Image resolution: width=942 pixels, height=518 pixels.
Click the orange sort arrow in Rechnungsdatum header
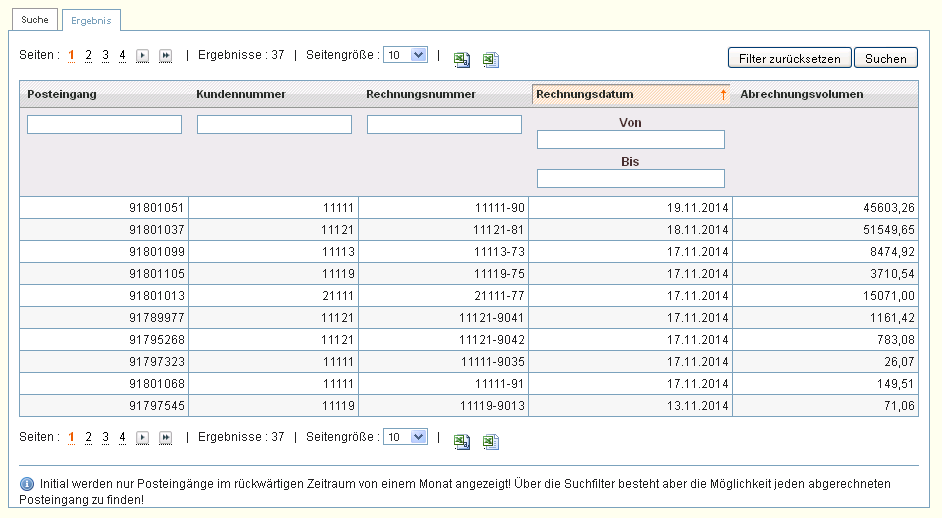[723, 94]
